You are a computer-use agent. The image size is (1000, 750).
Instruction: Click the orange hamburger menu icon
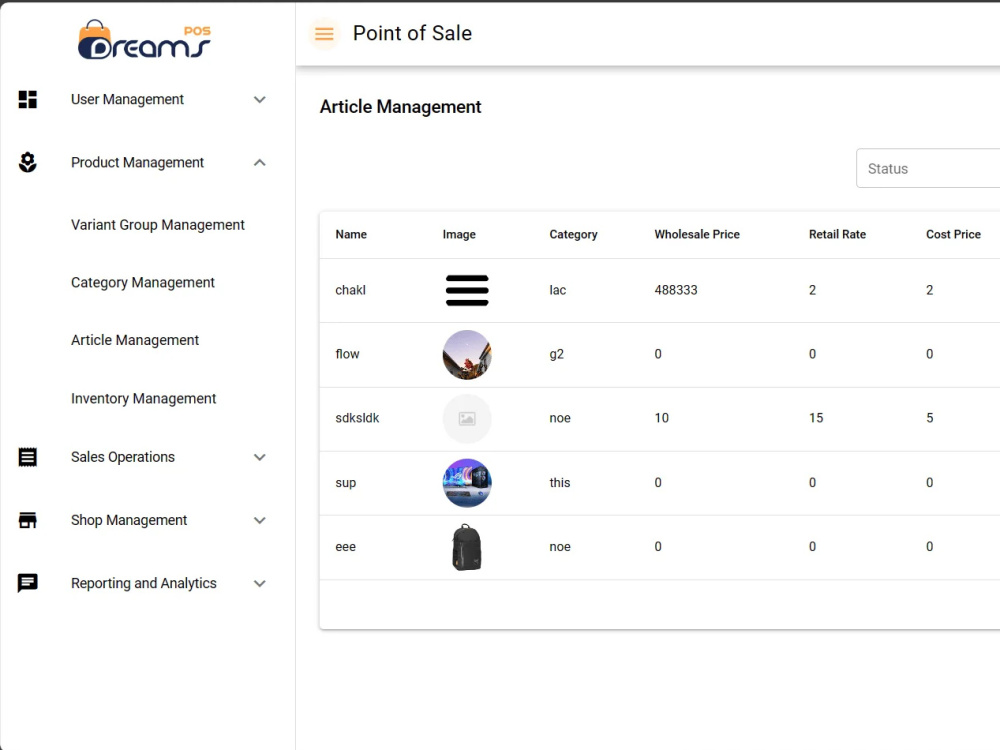[324, 34]
